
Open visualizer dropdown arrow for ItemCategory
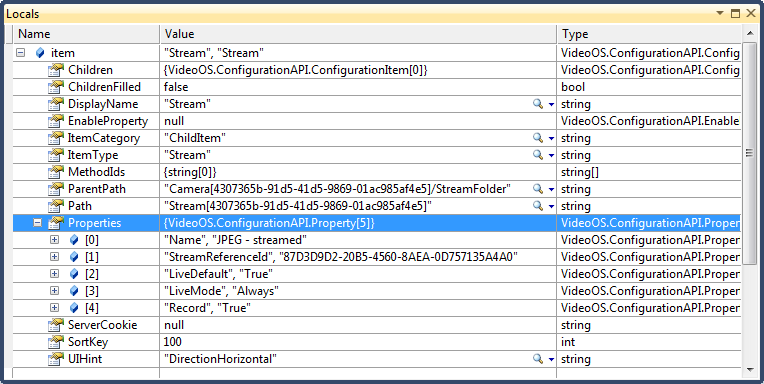pos(551,138)
